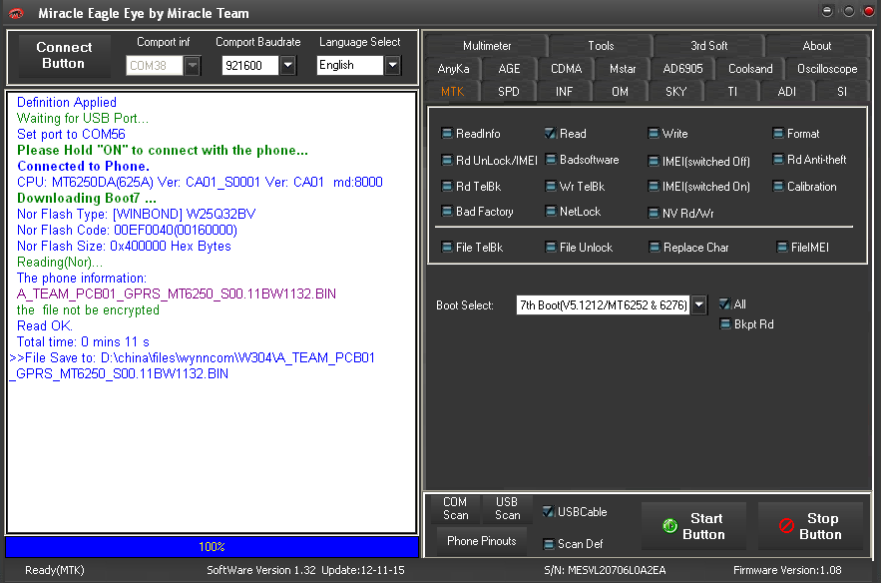The image size is (881, 583).
Task: Check the Replace Char option
Action: (x=655, y=247)
